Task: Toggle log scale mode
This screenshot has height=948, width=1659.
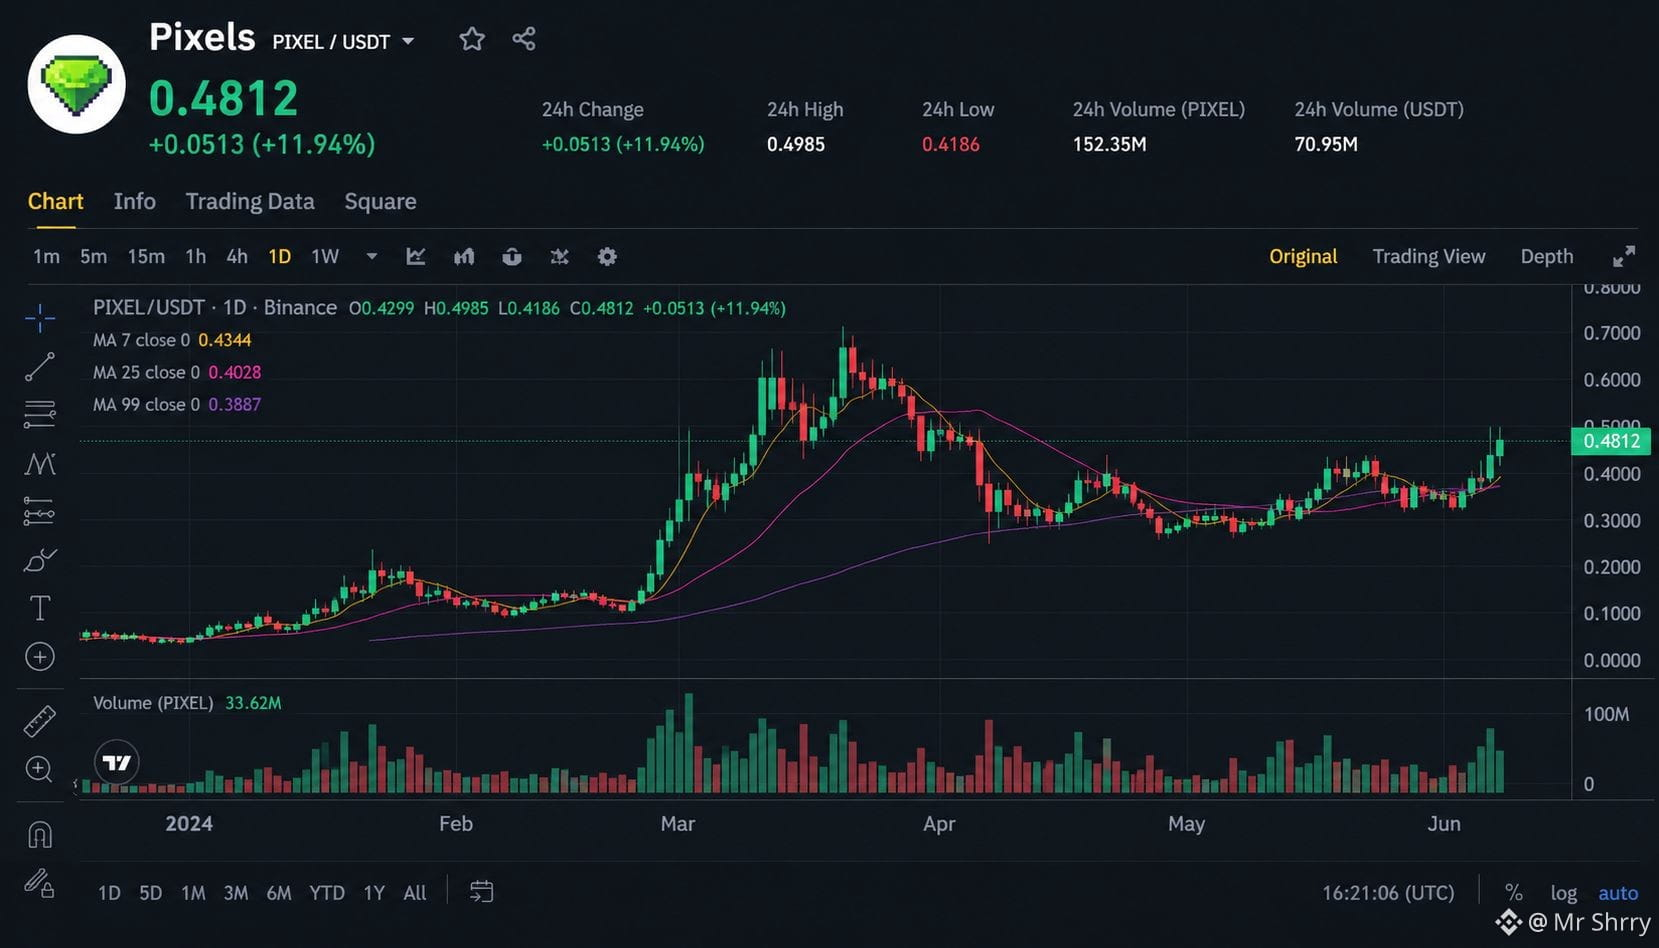Action: [1564, 893]
